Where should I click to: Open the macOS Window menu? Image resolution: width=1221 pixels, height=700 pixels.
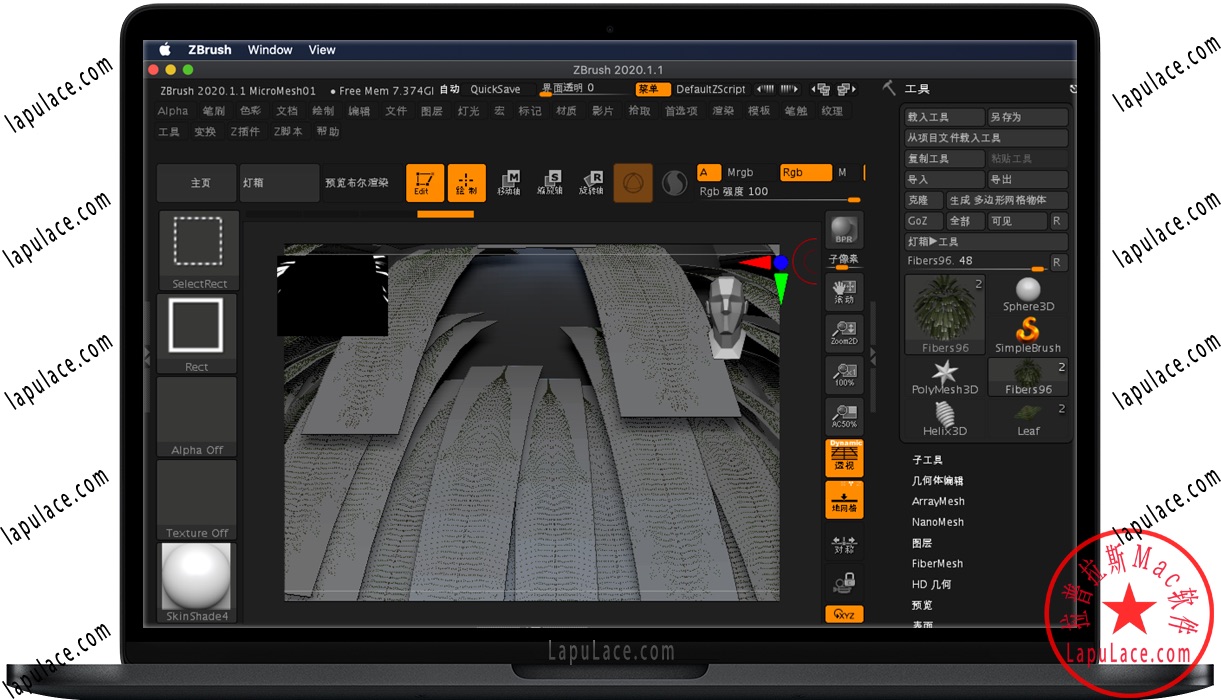click(270, 50)
